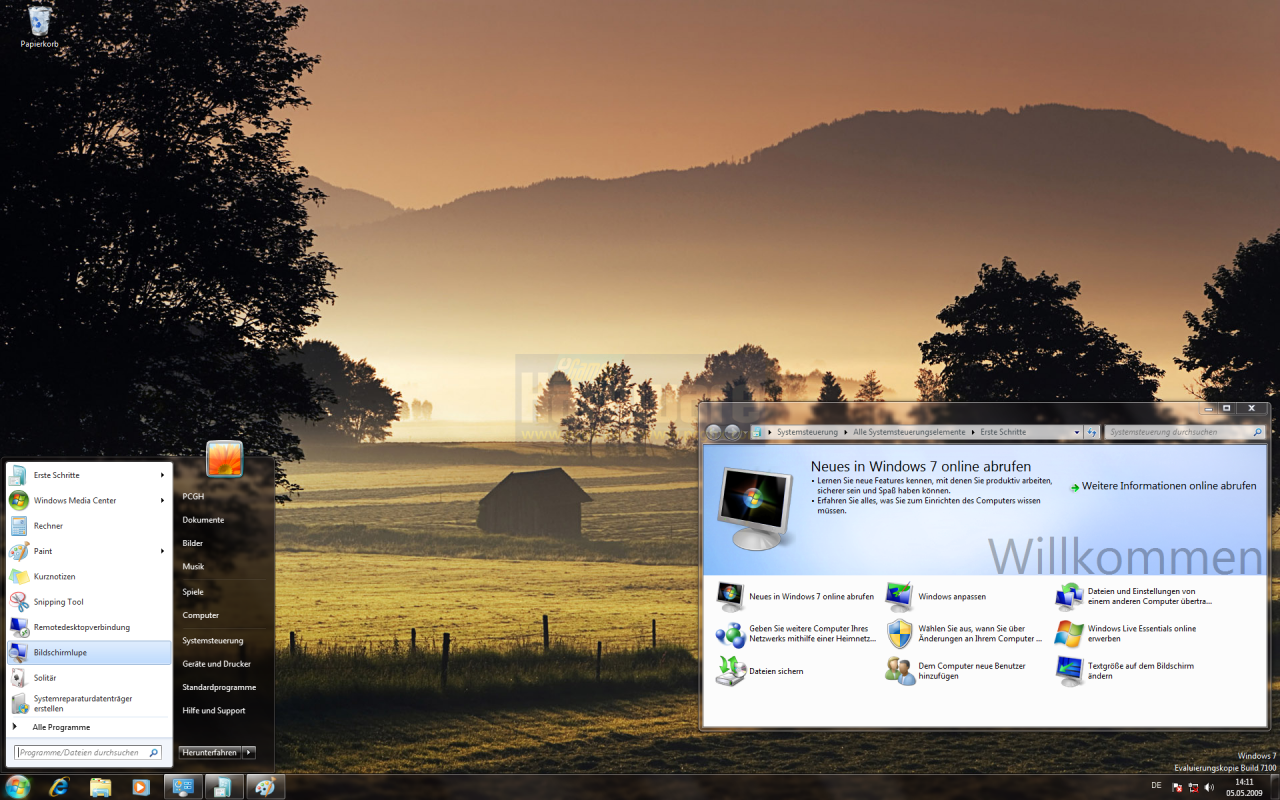
Task: Open Kurznotizen sticky notes icon
Action: pyautogui.click(x=19, y=577)
